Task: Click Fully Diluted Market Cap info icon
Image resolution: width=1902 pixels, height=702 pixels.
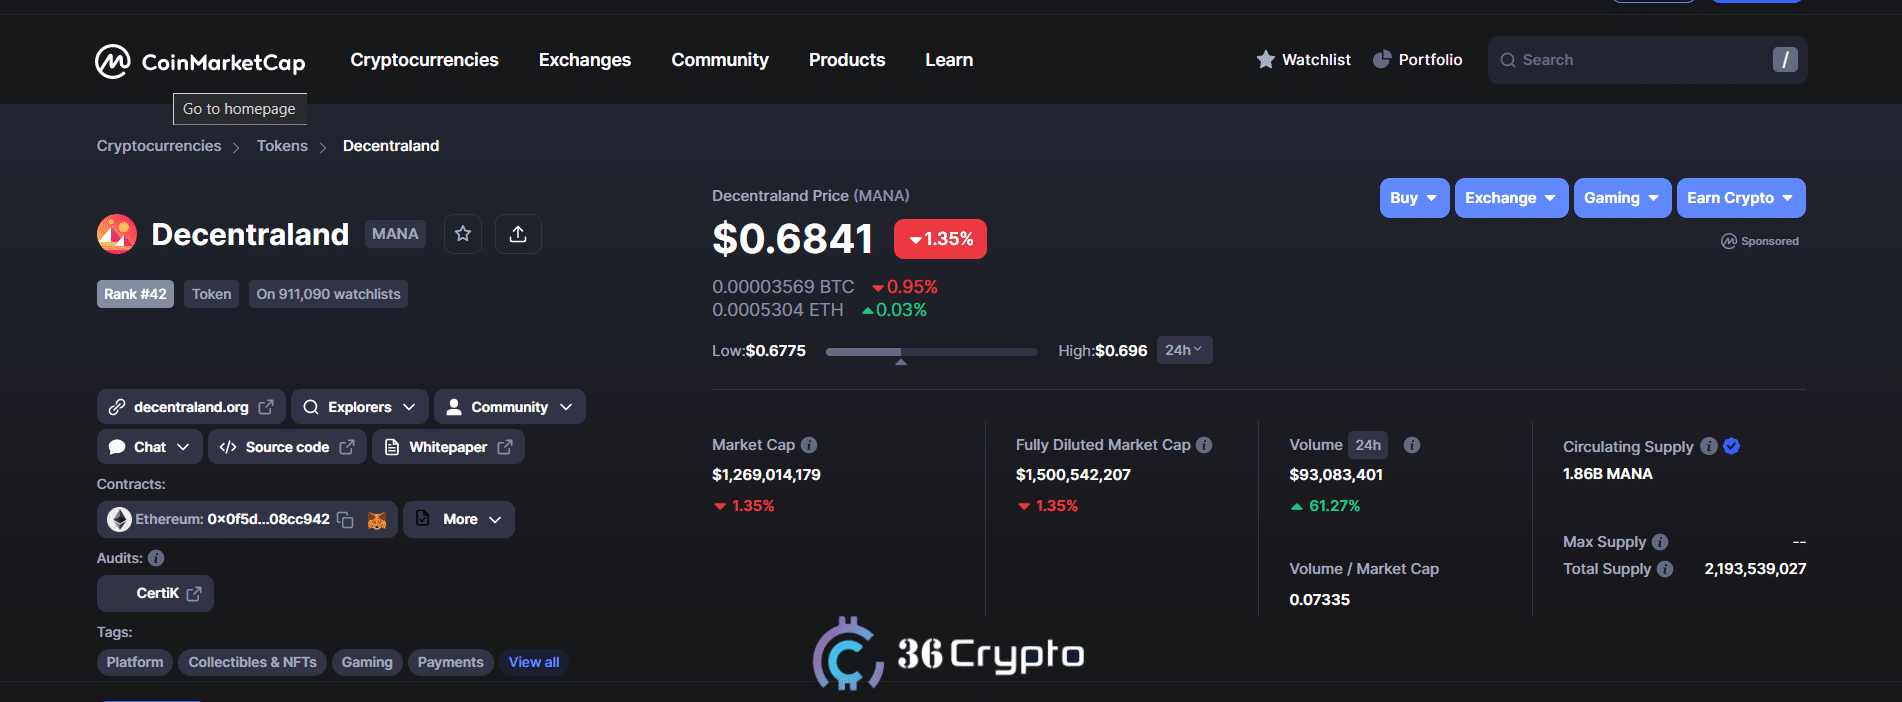Action: tap(1204, 445)
